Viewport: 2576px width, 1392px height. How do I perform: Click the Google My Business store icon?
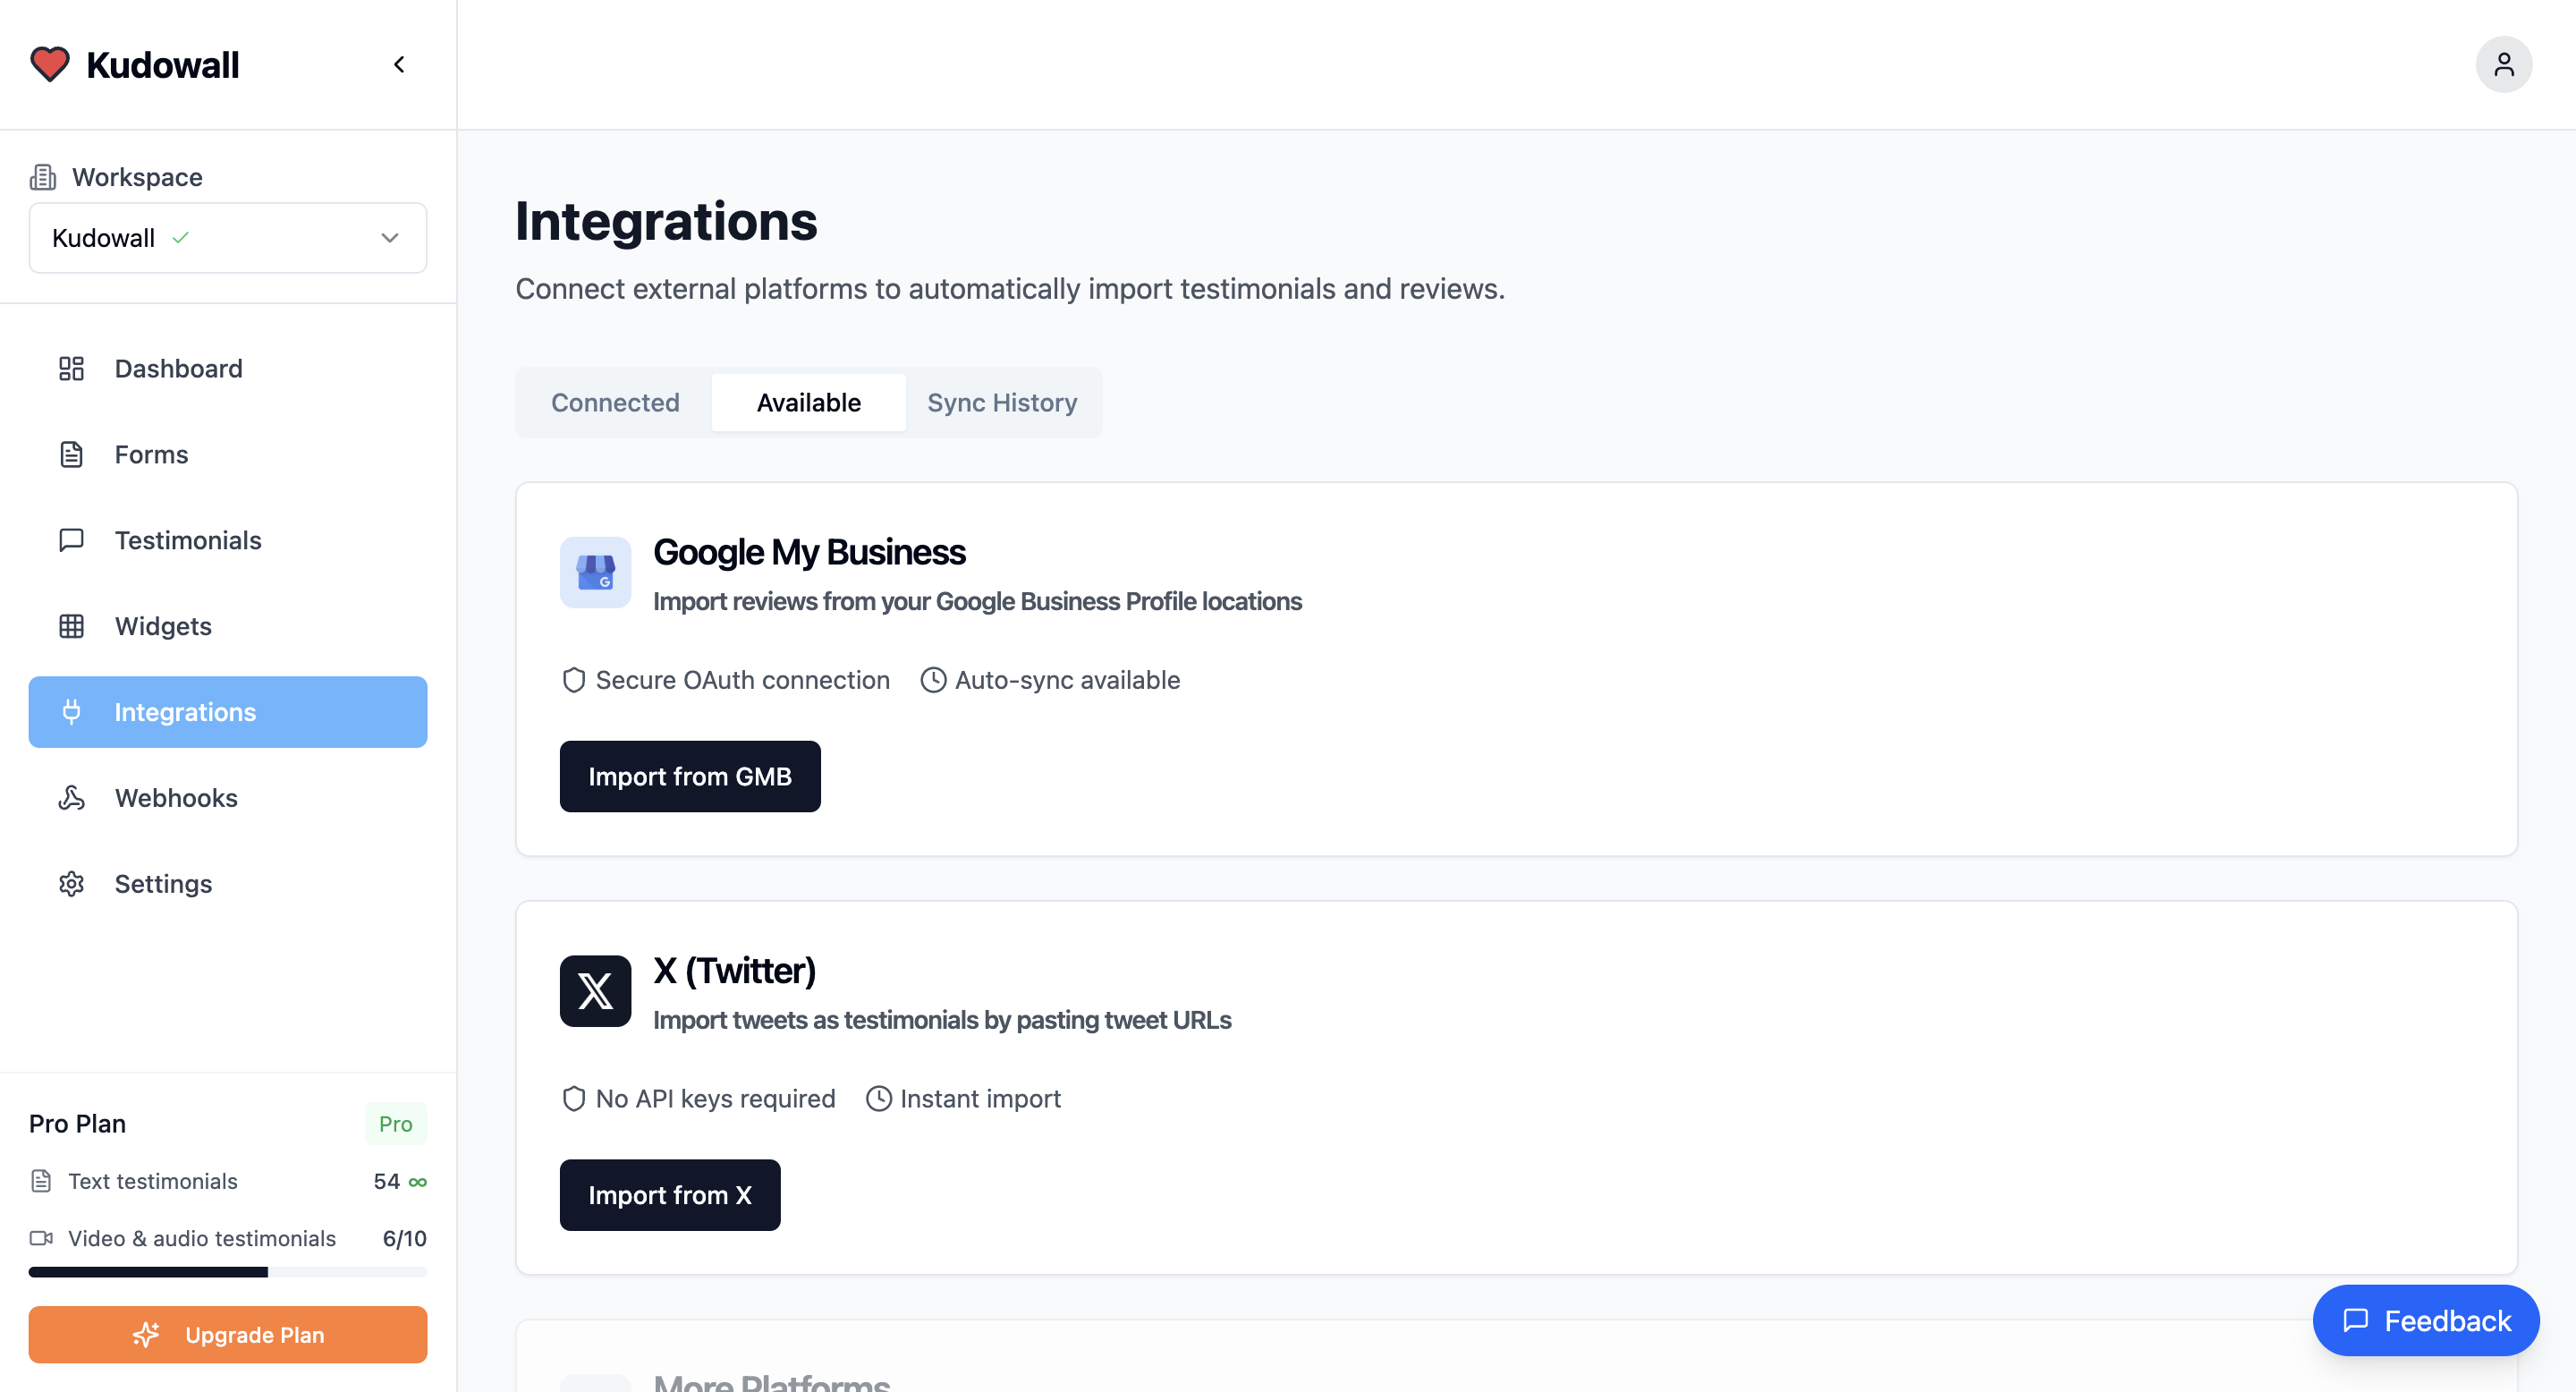tap(595, 573)
